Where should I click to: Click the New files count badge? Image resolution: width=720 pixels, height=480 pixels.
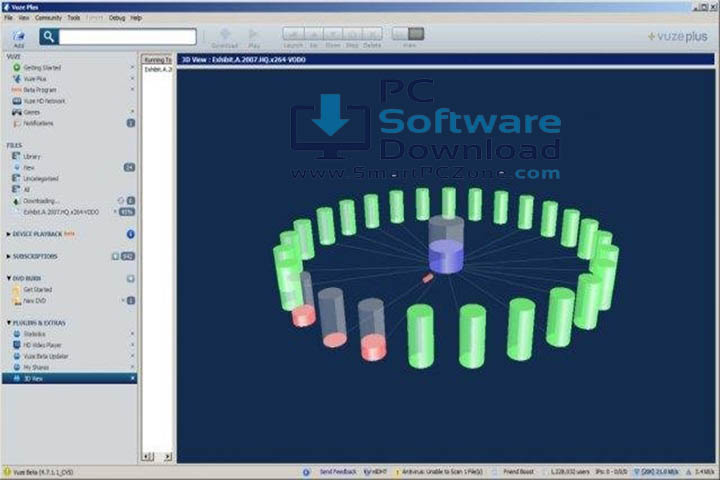129,168
